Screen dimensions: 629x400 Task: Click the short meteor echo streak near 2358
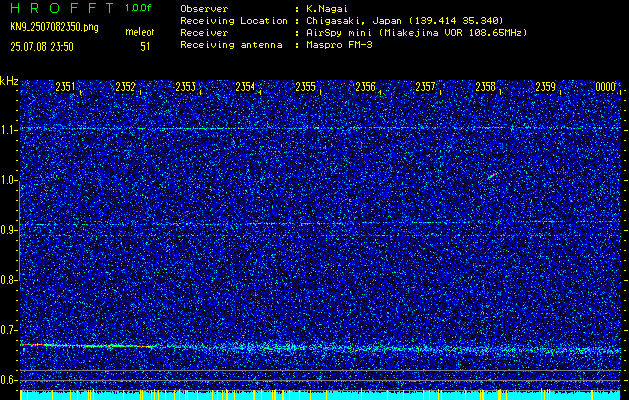492,175
